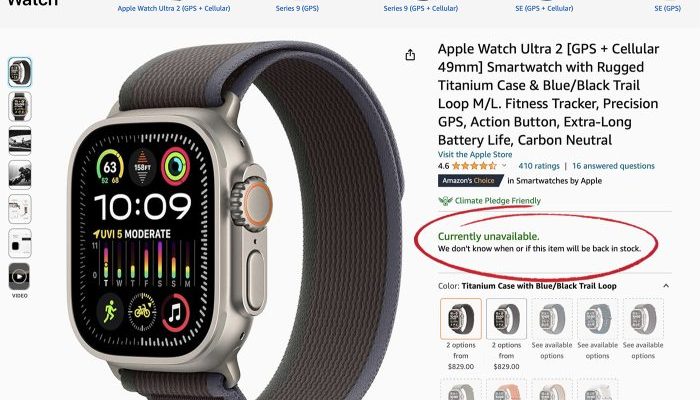Screen dimensions: 700x400
Task: Select the second watch front-view thumbnail
Action: tap(20, 107)
